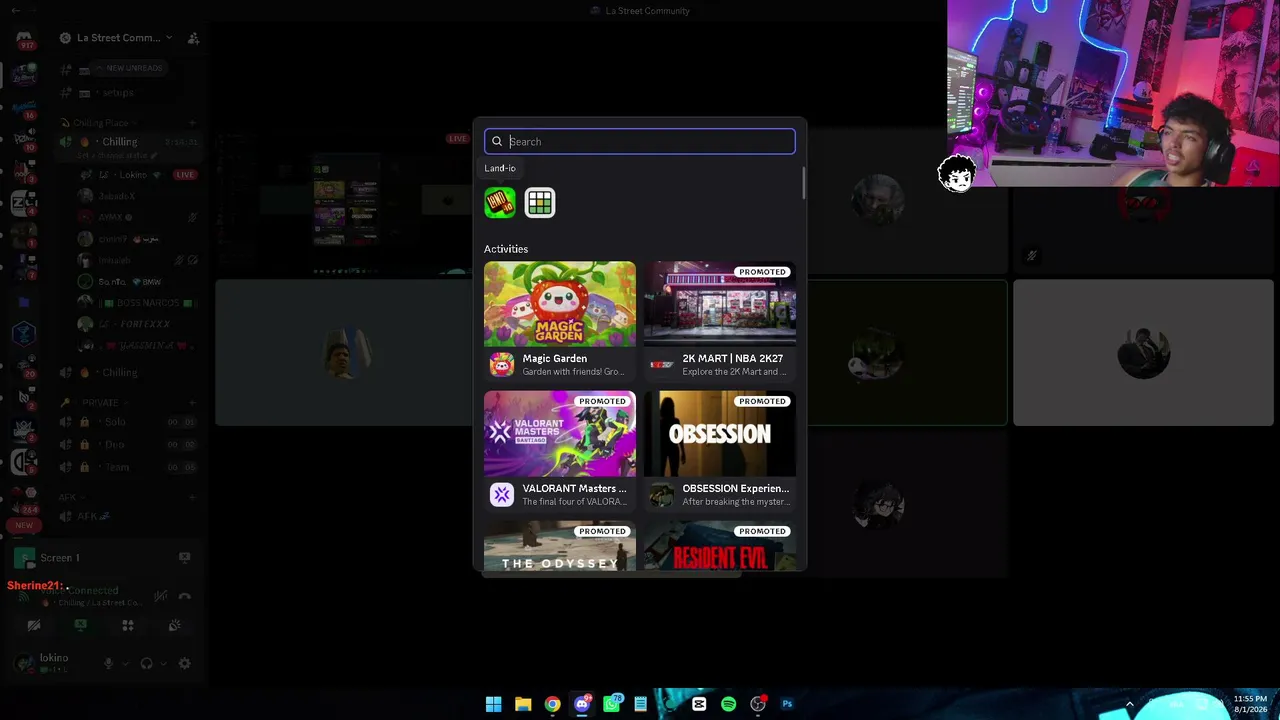The width and height of the screenshot is (1280, 720).
Task: Click the OBSESSION Experience small icon
Action: pos(662,494)
